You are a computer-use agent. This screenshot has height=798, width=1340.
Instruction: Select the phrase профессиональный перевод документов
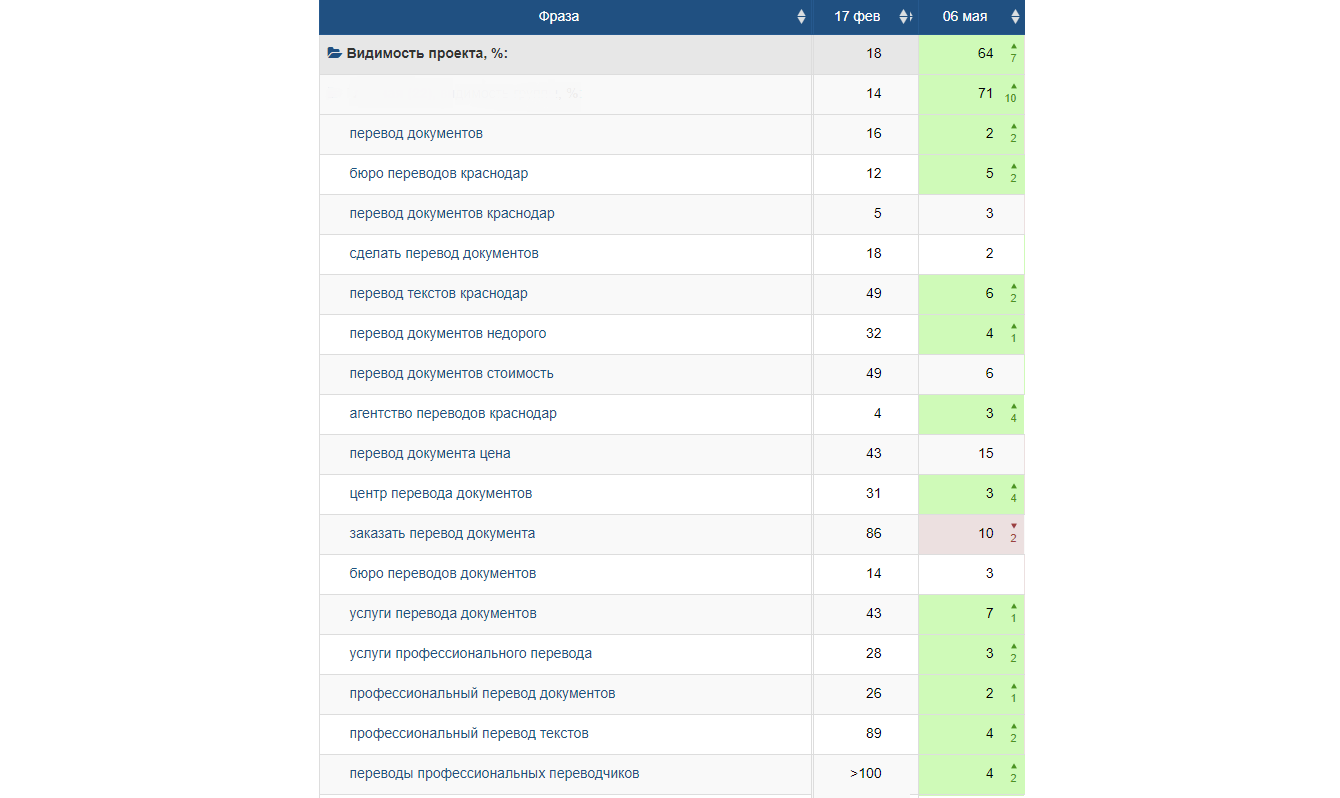pyautogui.click(x=483, y=694)
